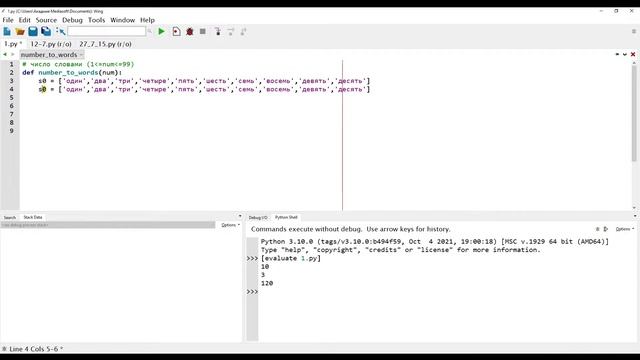Screen dimensions: 640x360
Task: Open the bottom-right panel tab menu arrow
Action: (x=635, y=216)
